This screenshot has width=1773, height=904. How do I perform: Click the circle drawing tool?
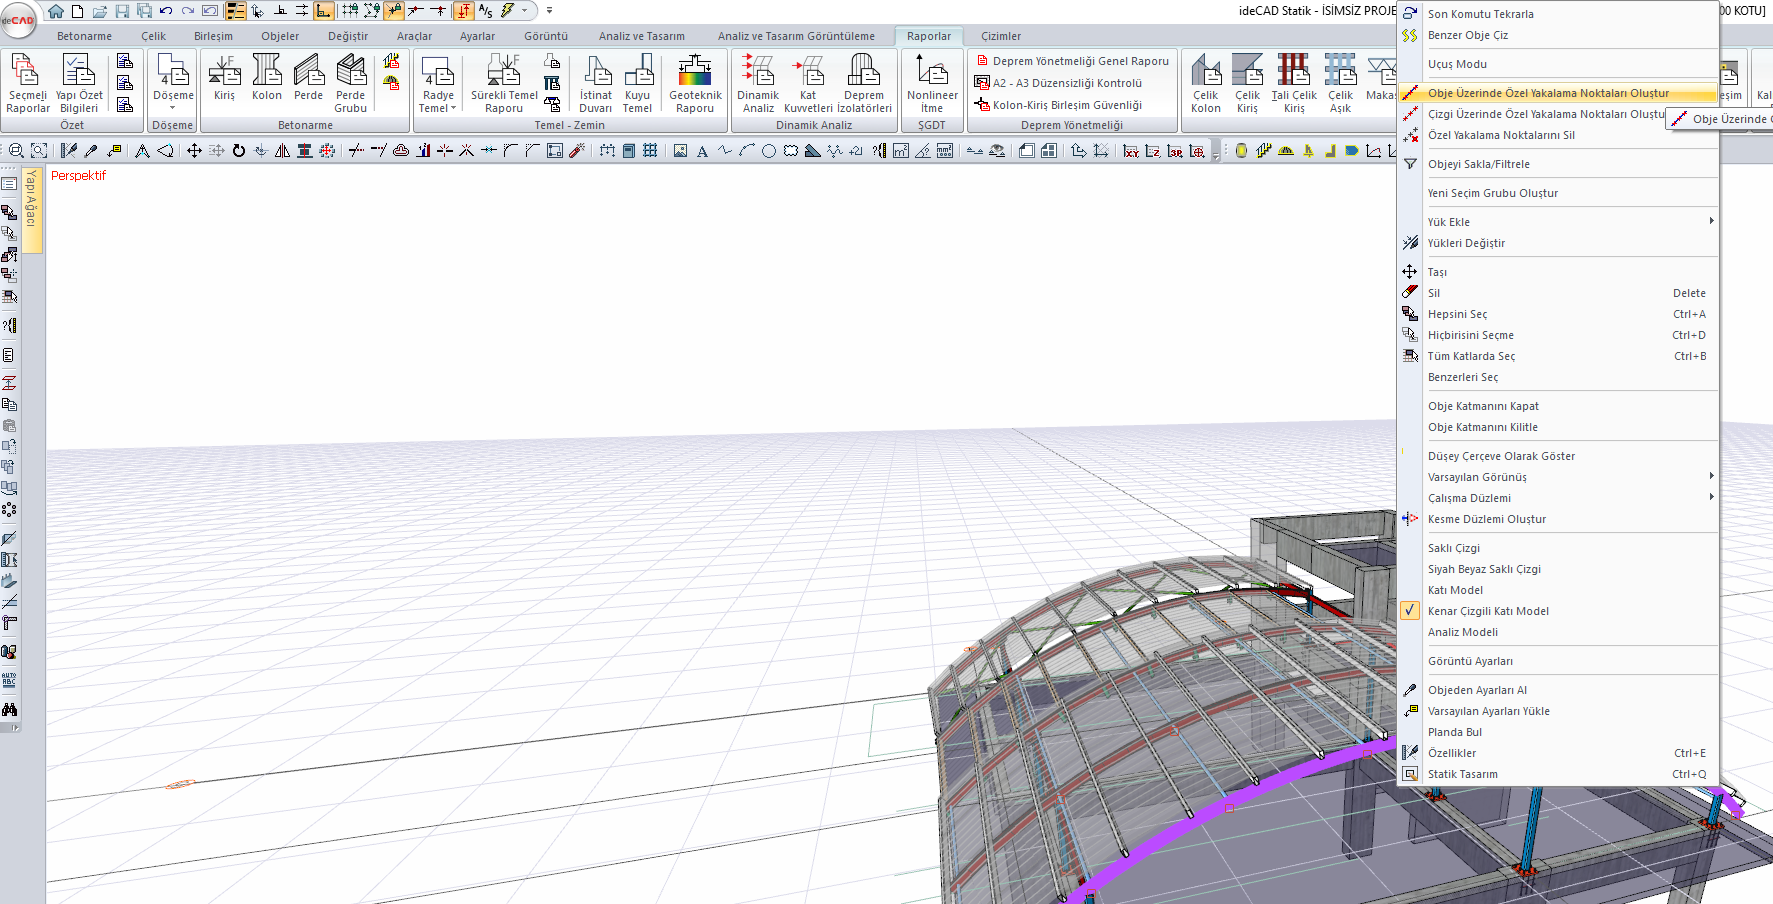click(769, 151)
